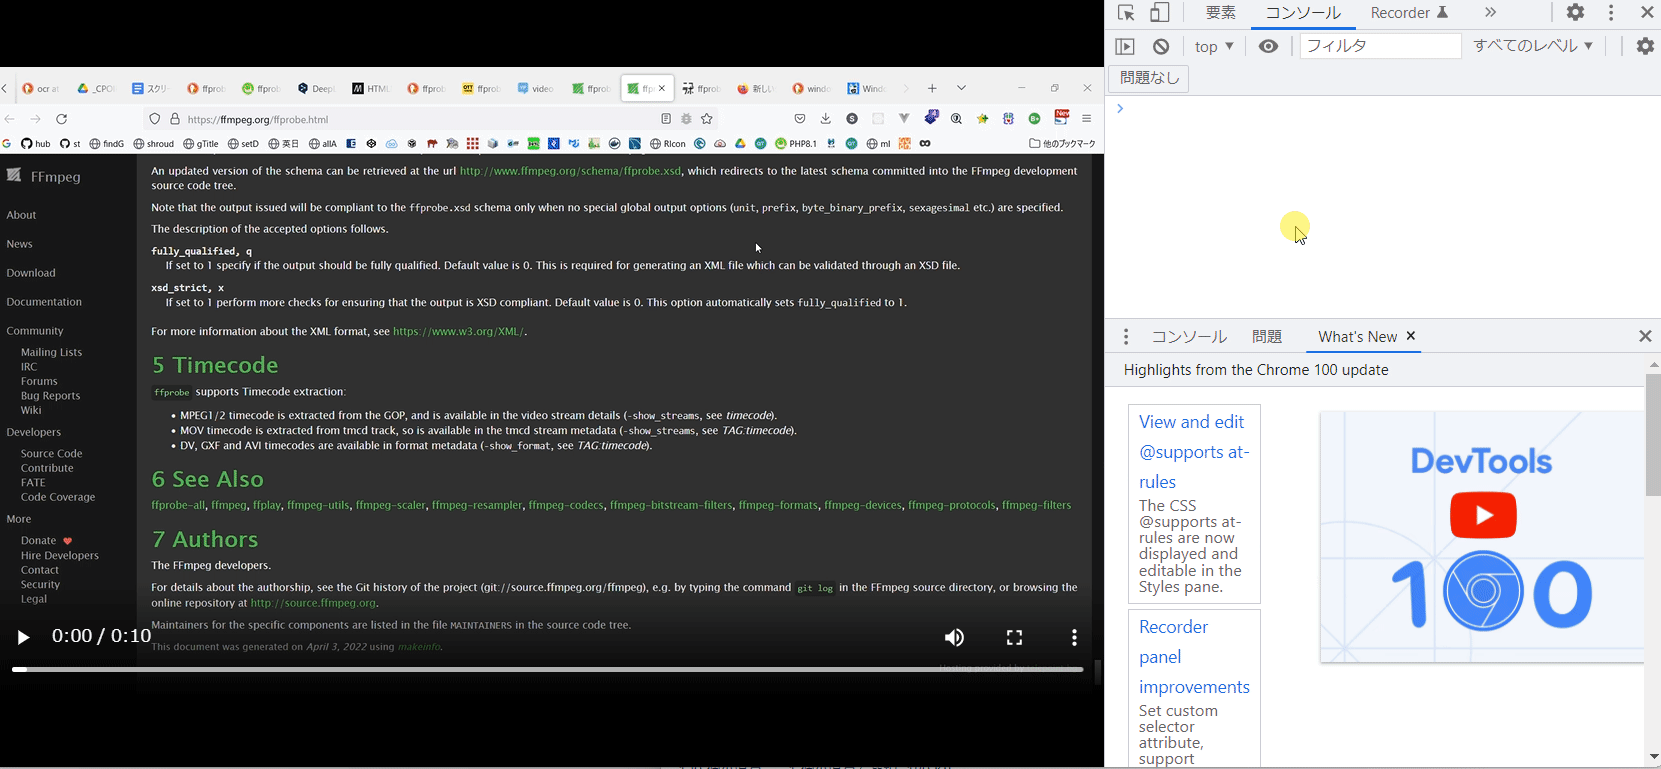The width and height of the screenshot is (1661, 769).
Task: Open console settings gear icon
Action: 1645,47
